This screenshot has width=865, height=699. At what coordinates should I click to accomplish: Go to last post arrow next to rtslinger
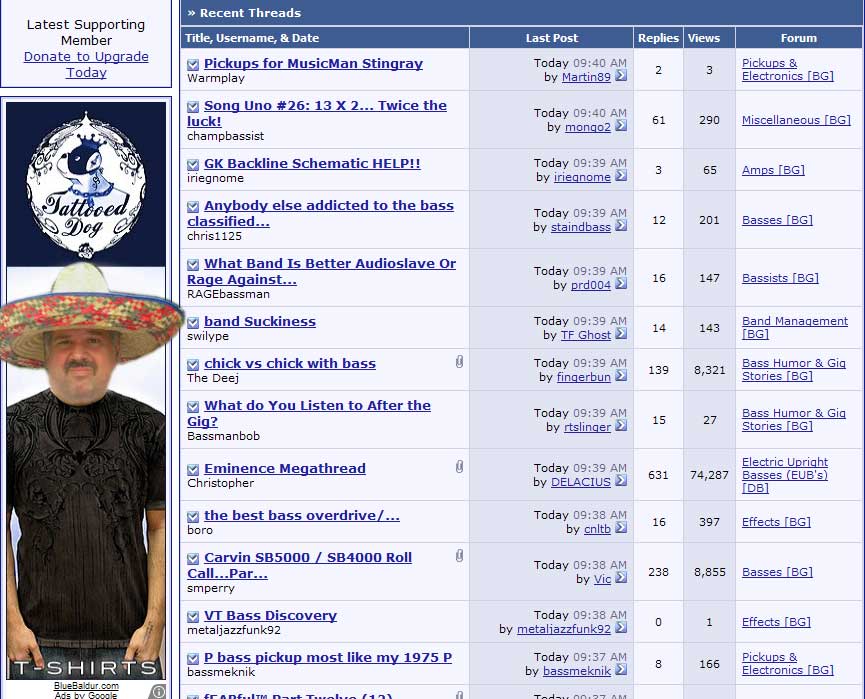click(621, 425)
